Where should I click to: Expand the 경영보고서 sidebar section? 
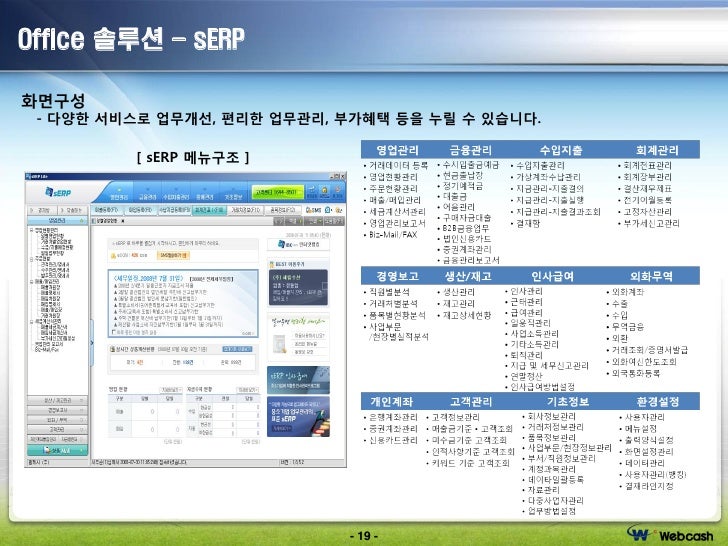pyautogui.click(x=57, y=410)
